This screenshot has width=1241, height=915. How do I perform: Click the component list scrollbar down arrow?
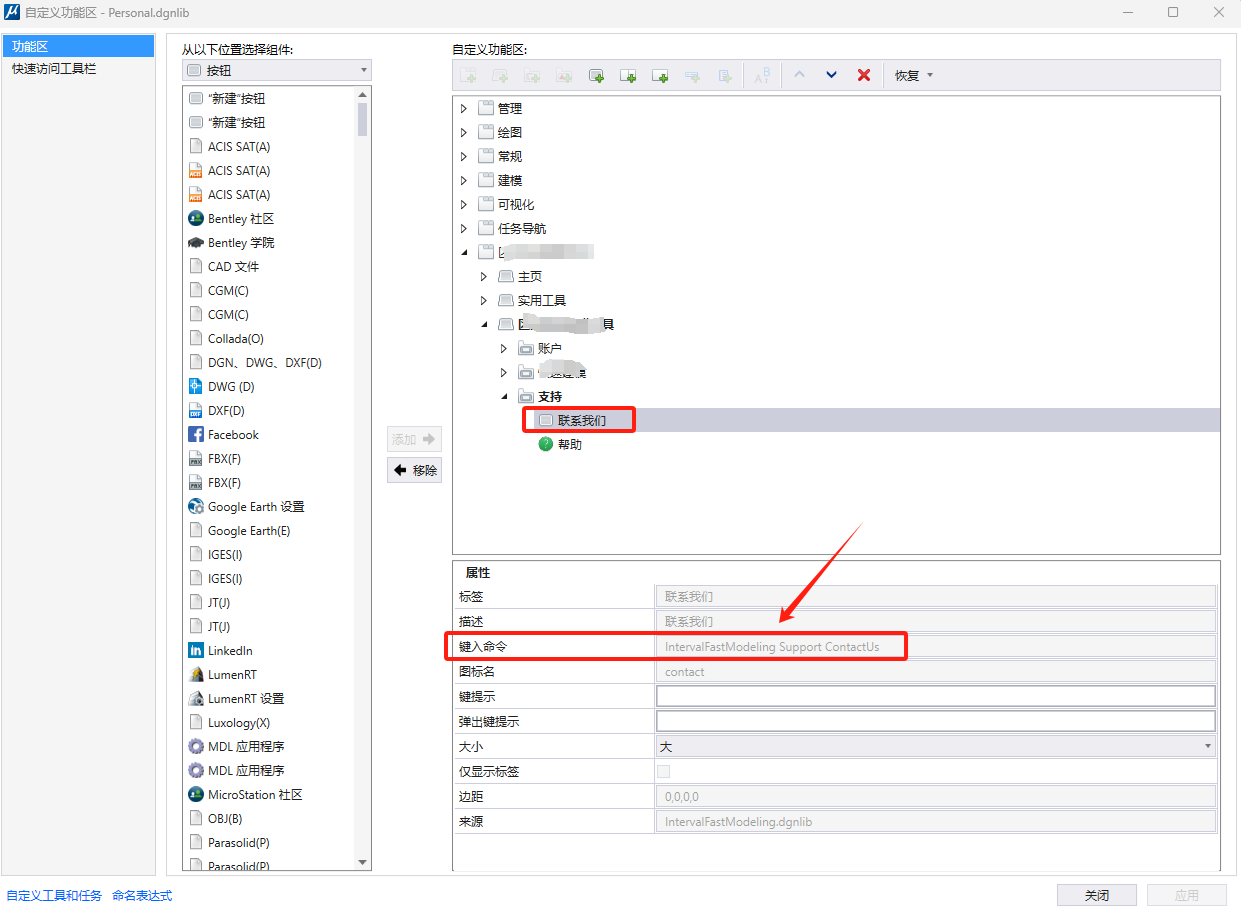coord(362,862)
